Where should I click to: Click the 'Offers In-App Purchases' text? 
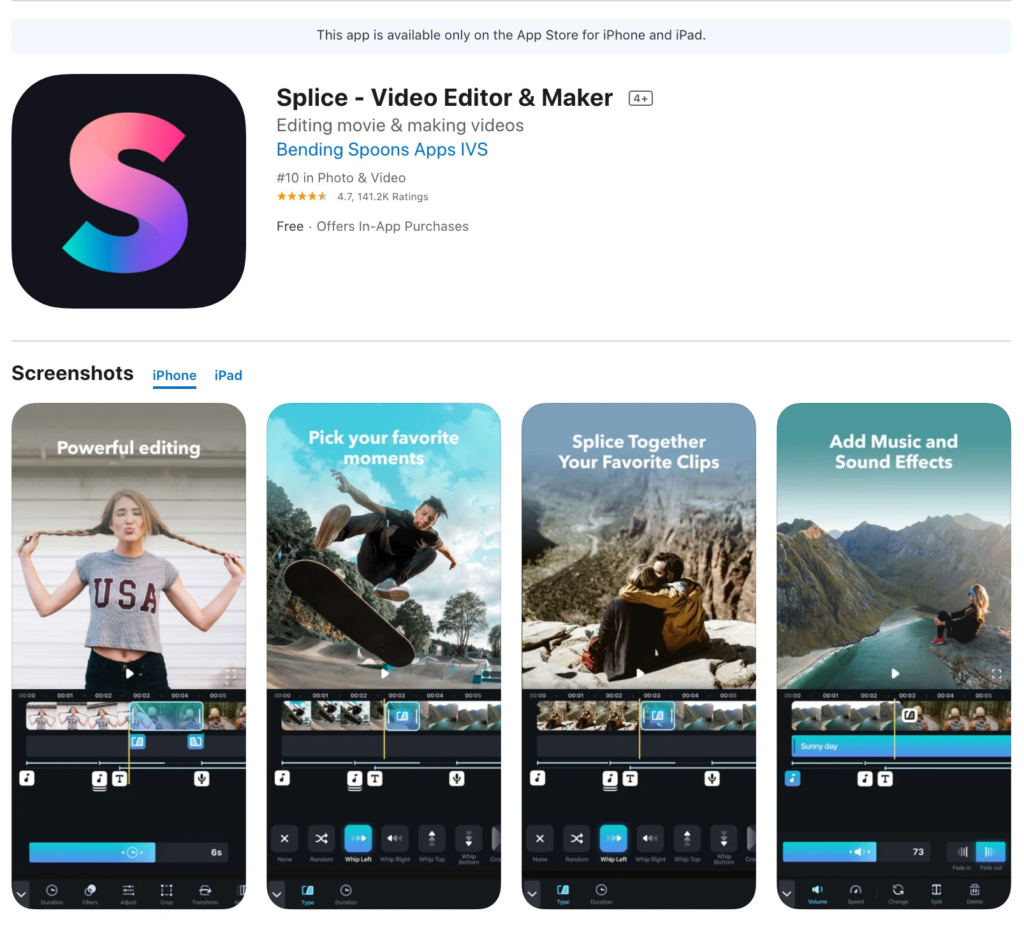pos(392,227)
